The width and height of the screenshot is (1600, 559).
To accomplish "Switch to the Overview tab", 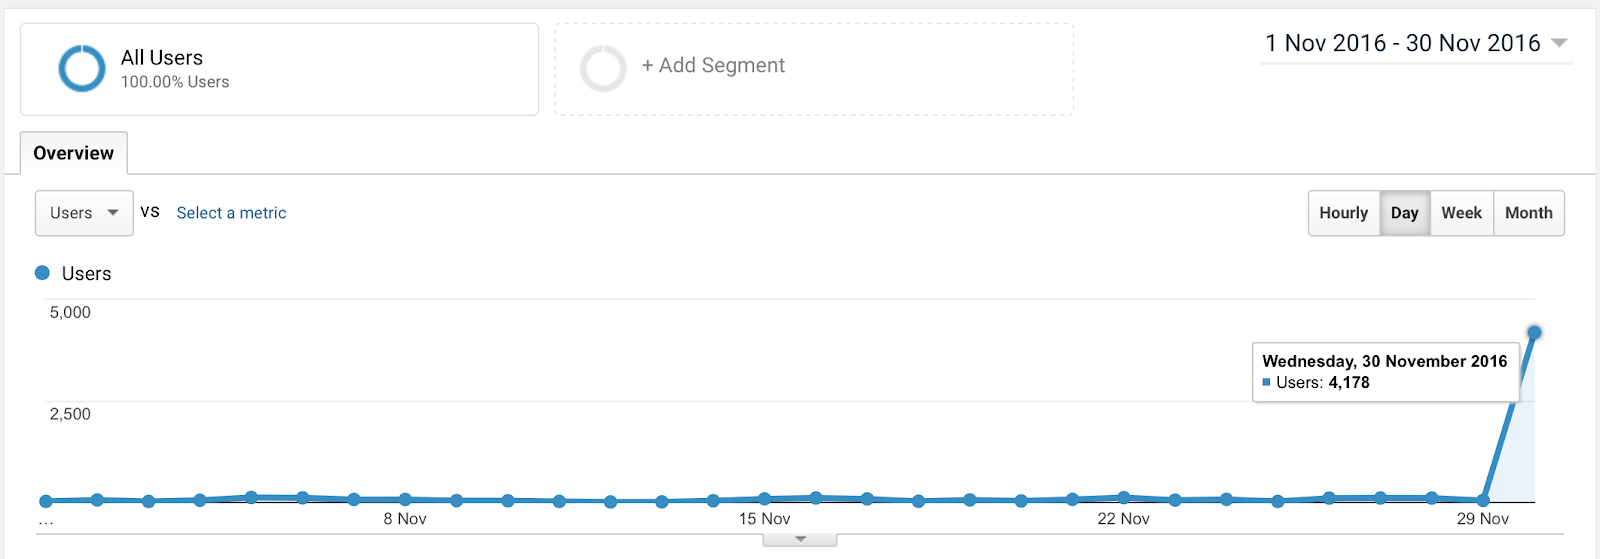I will pyautogui.click(x=74, y=153).
